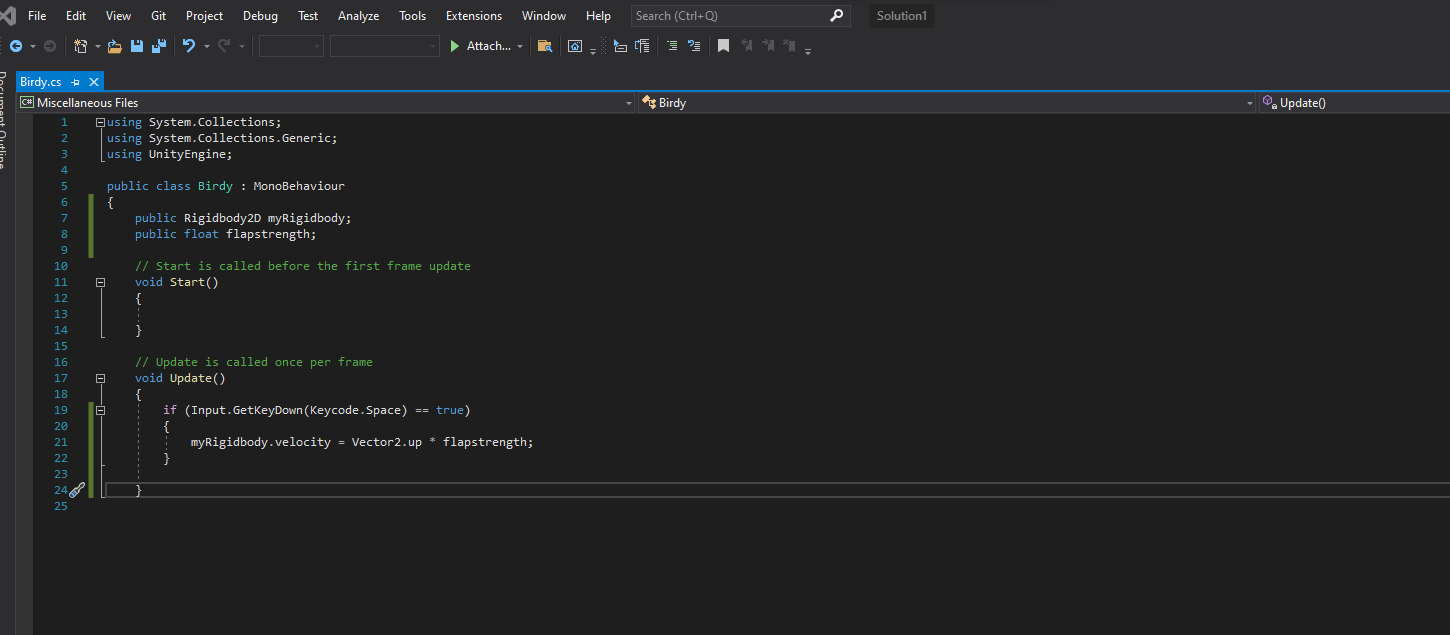Undo the last edit with the Undo icon
Image resolution: width=1450 pixels, height=635 pixels.
[x=188, y=46]
